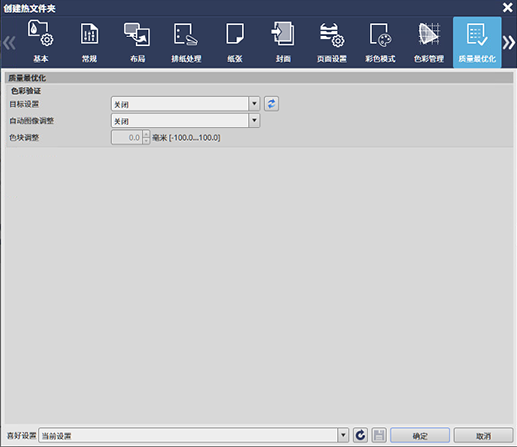Increase the 色块调整 value with up arrow
The width and height of the screenshot is (517, 447).
[146, 134]
